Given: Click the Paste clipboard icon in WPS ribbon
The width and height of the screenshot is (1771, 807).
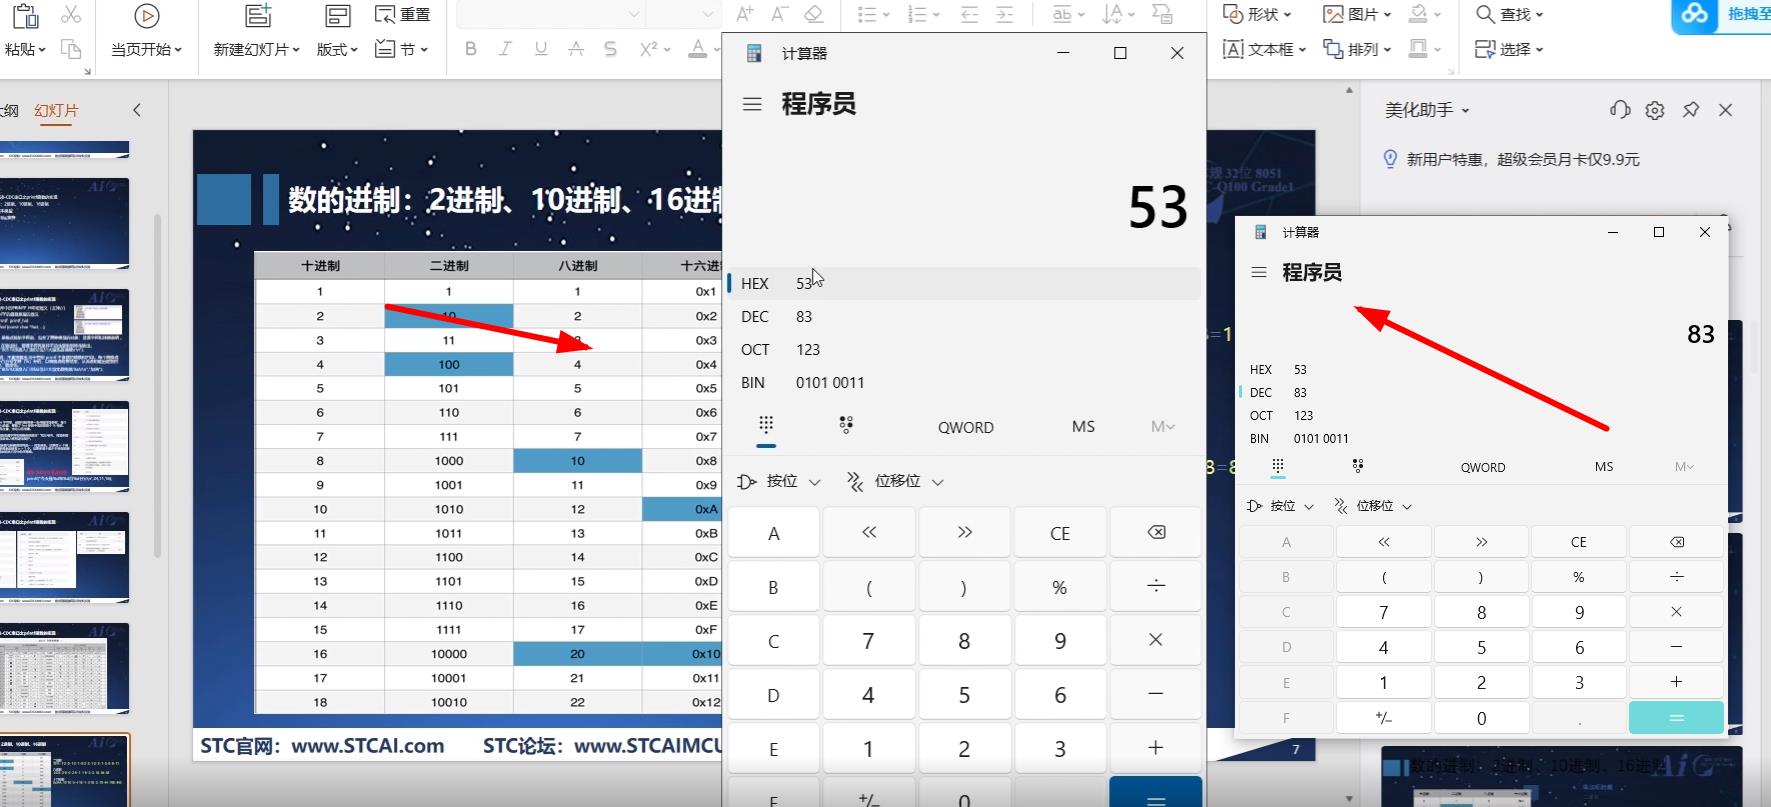Looking at the screenshot, I should point(24,16).
